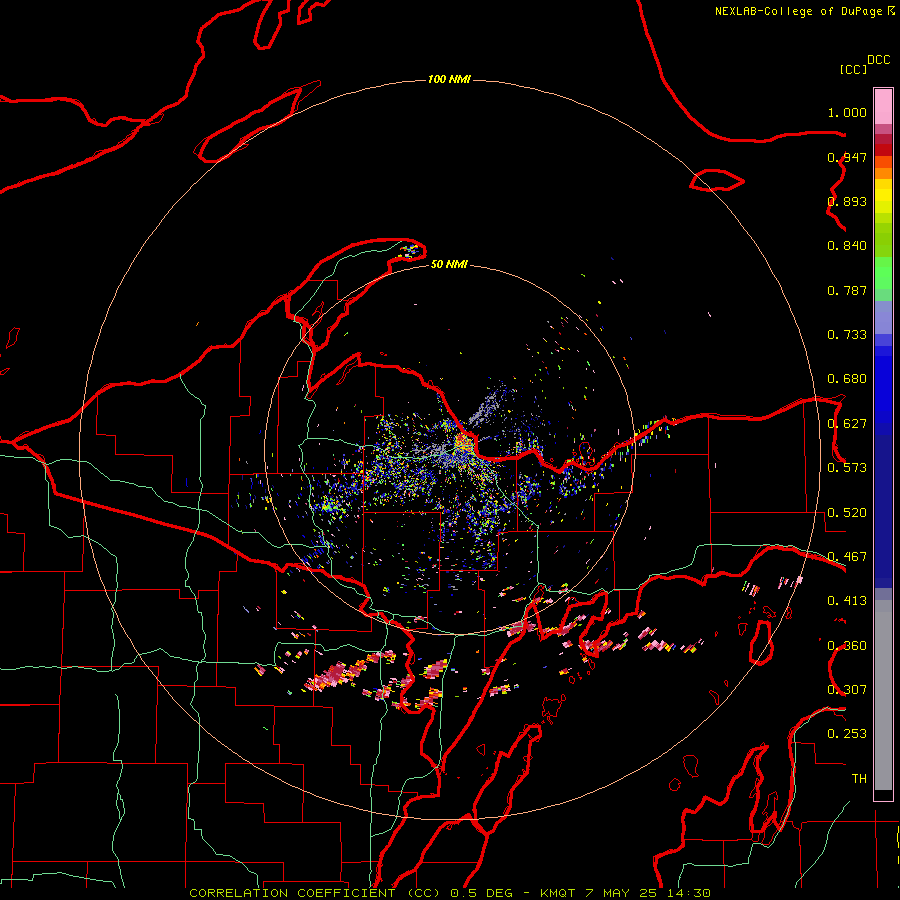Select the 0.253 legend value
The height and width of the screenshot is (900, 900).
pyautogui.click(x=847, y=734)
